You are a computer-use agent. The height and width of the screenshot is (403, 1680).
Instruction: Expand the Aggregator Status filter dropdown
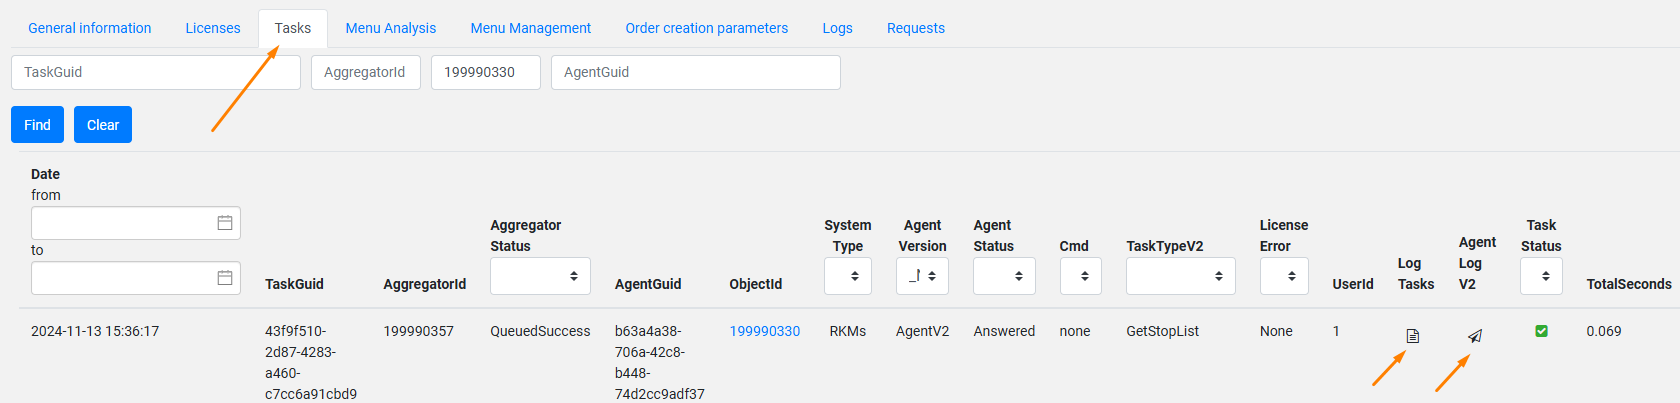pyautogui.click(x=540, y=276)
